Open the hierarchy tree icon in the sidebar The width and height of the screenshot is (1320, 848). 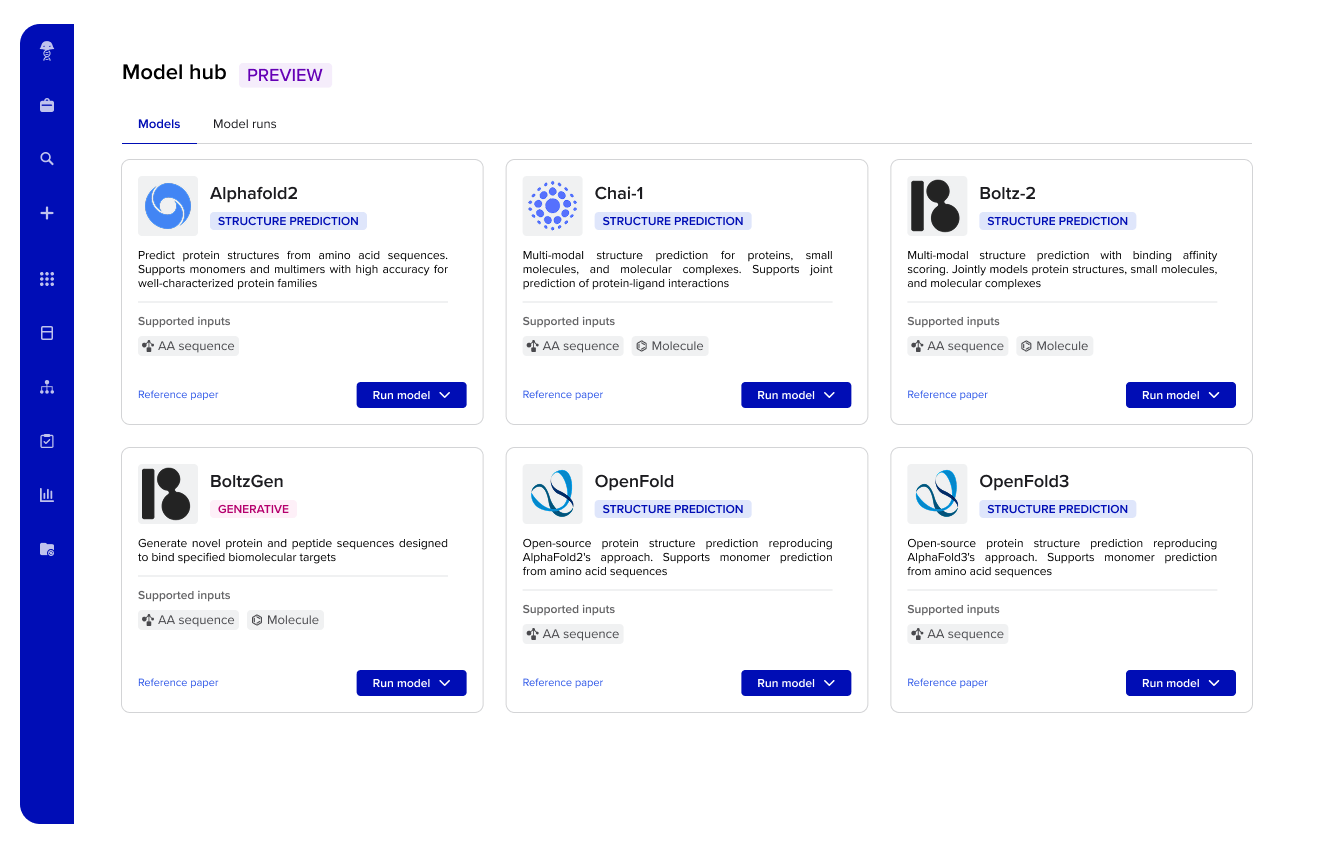pyautogui.click(x=47, y=387)
